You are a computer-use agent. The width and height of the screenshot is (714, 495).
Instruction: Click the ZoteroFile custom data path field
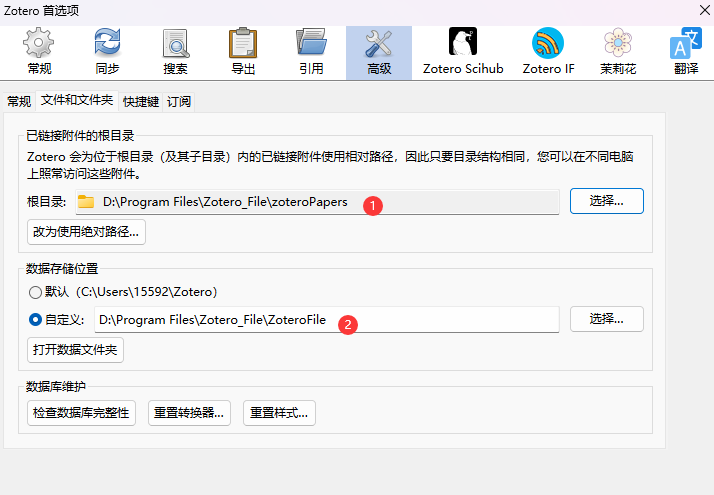[x=326, y=320]
